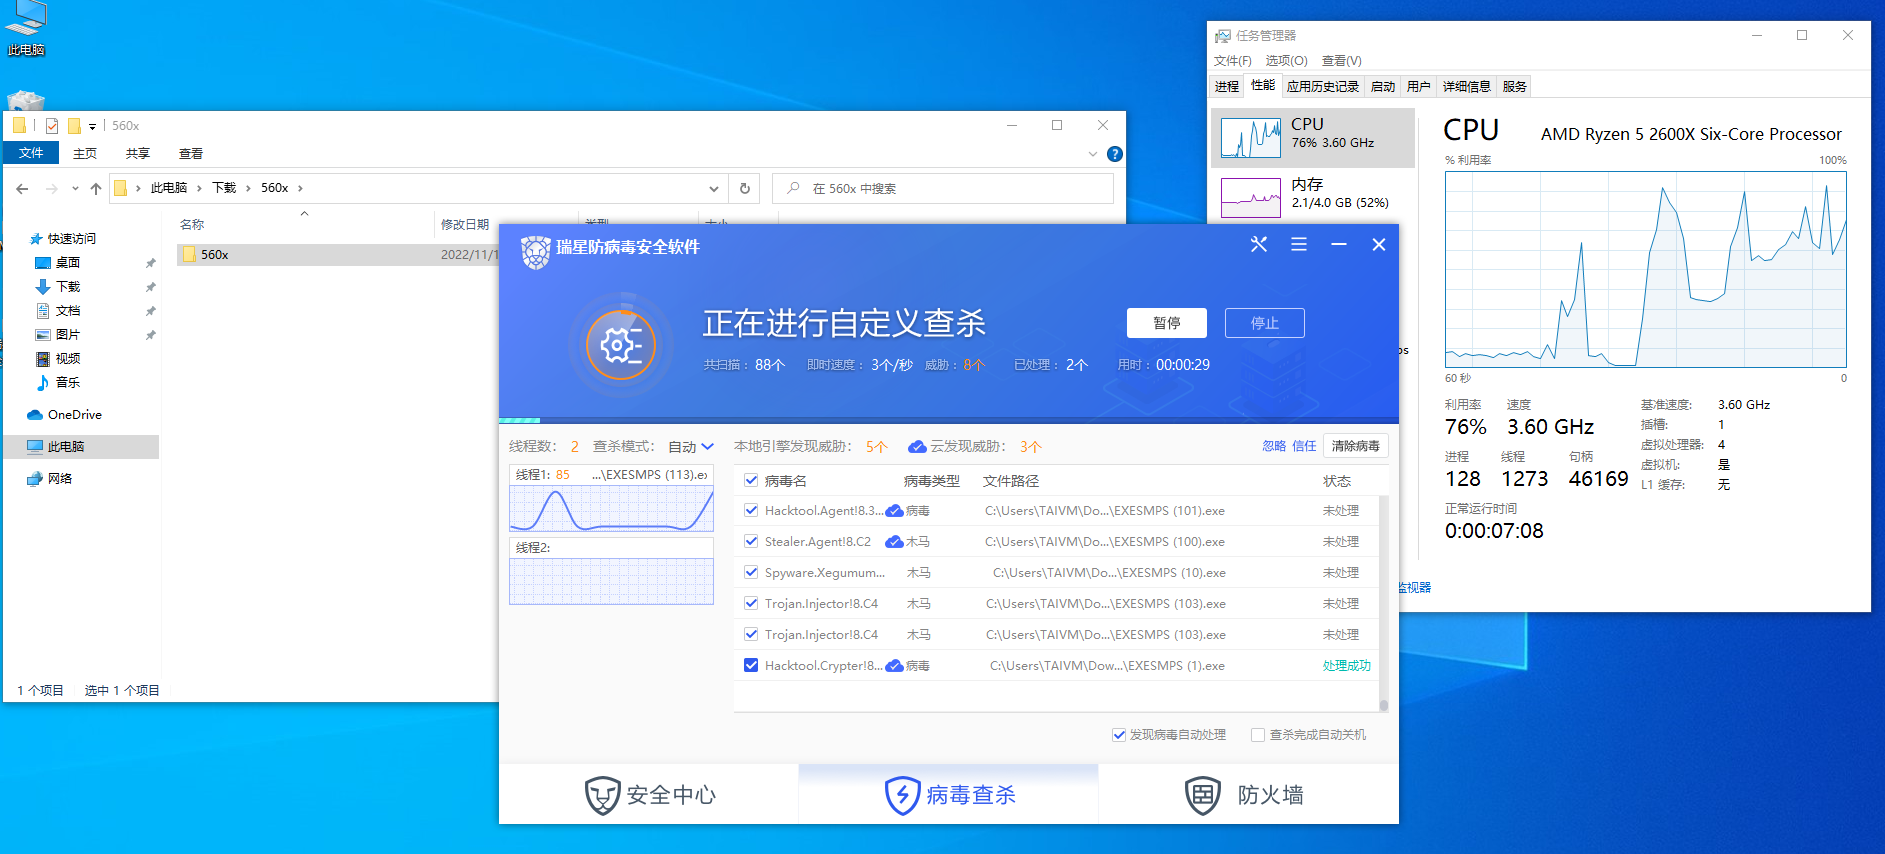1885x854 pixels.
Task: Click the Properties icon in Explorer quick access toolbar
Action: [x=52, y=126]
